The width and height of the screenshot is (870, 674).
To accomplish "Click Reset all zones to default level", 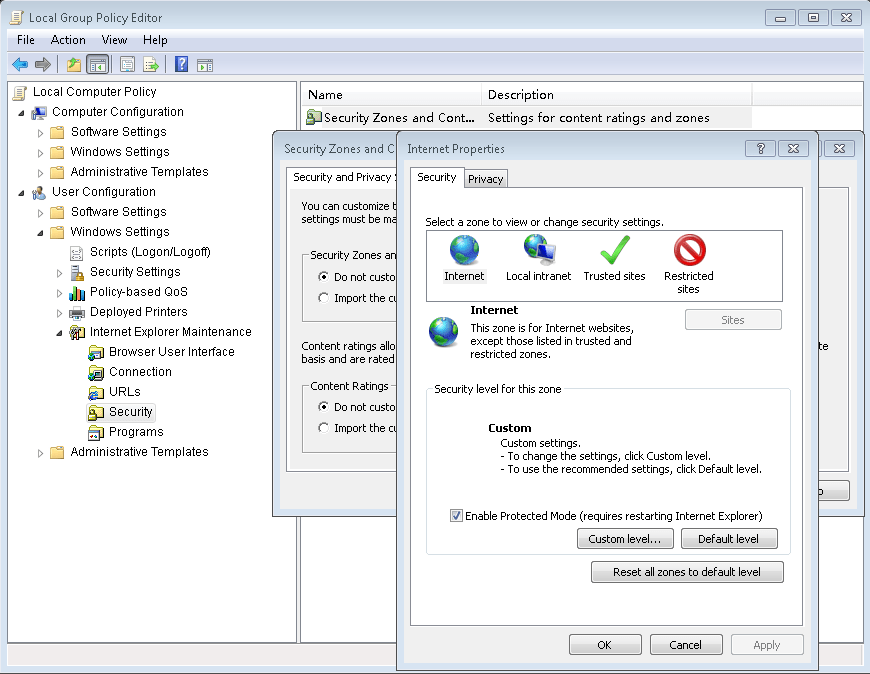I will click(x=687, y=572).
